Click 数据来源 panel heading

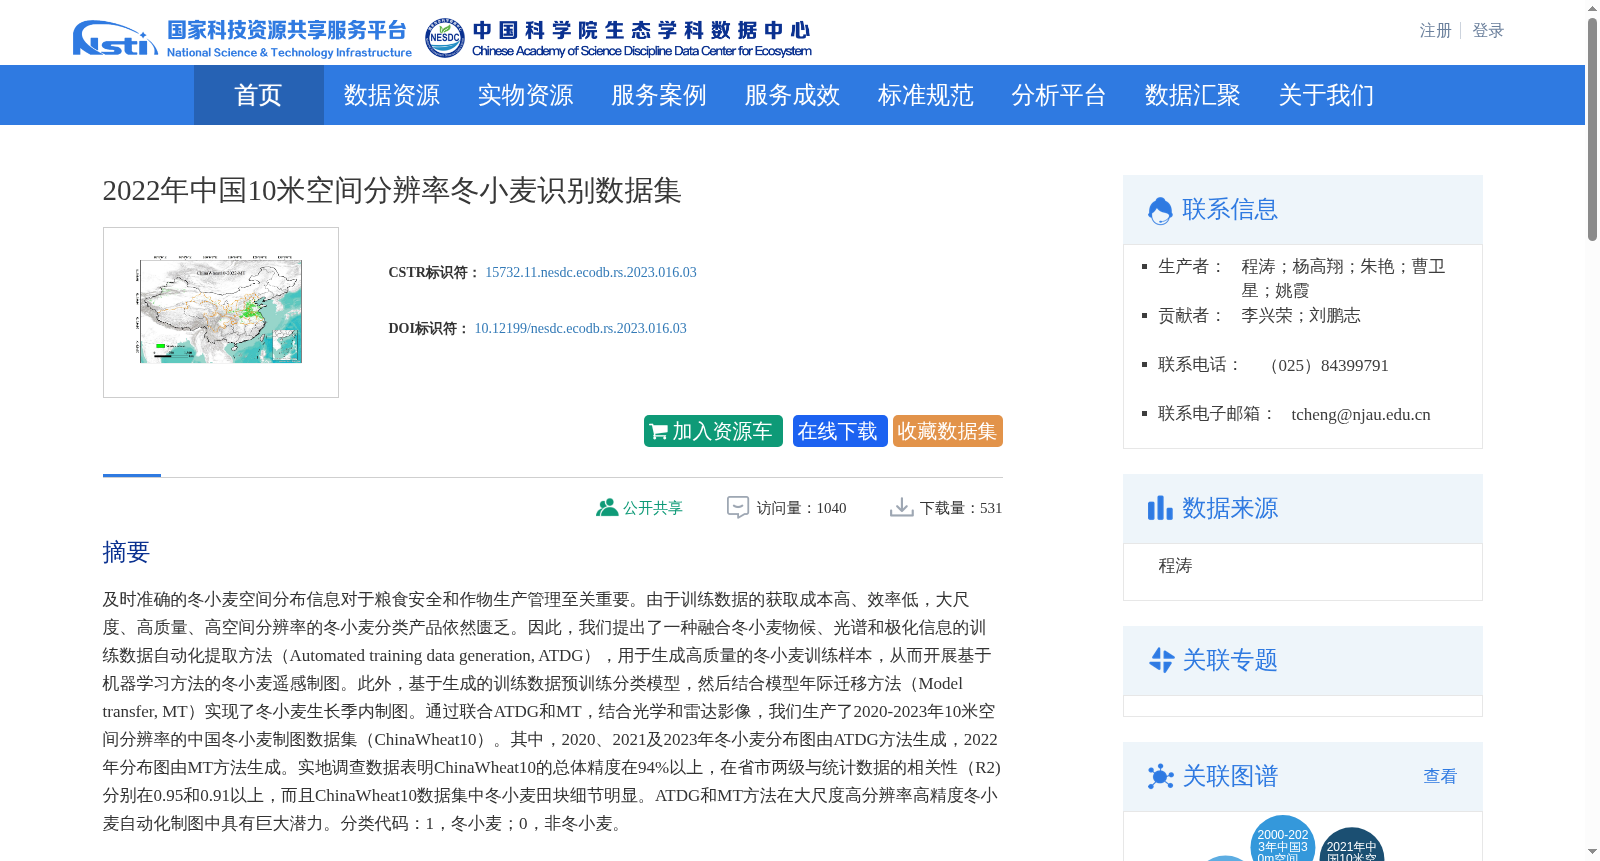[1230, 508]
